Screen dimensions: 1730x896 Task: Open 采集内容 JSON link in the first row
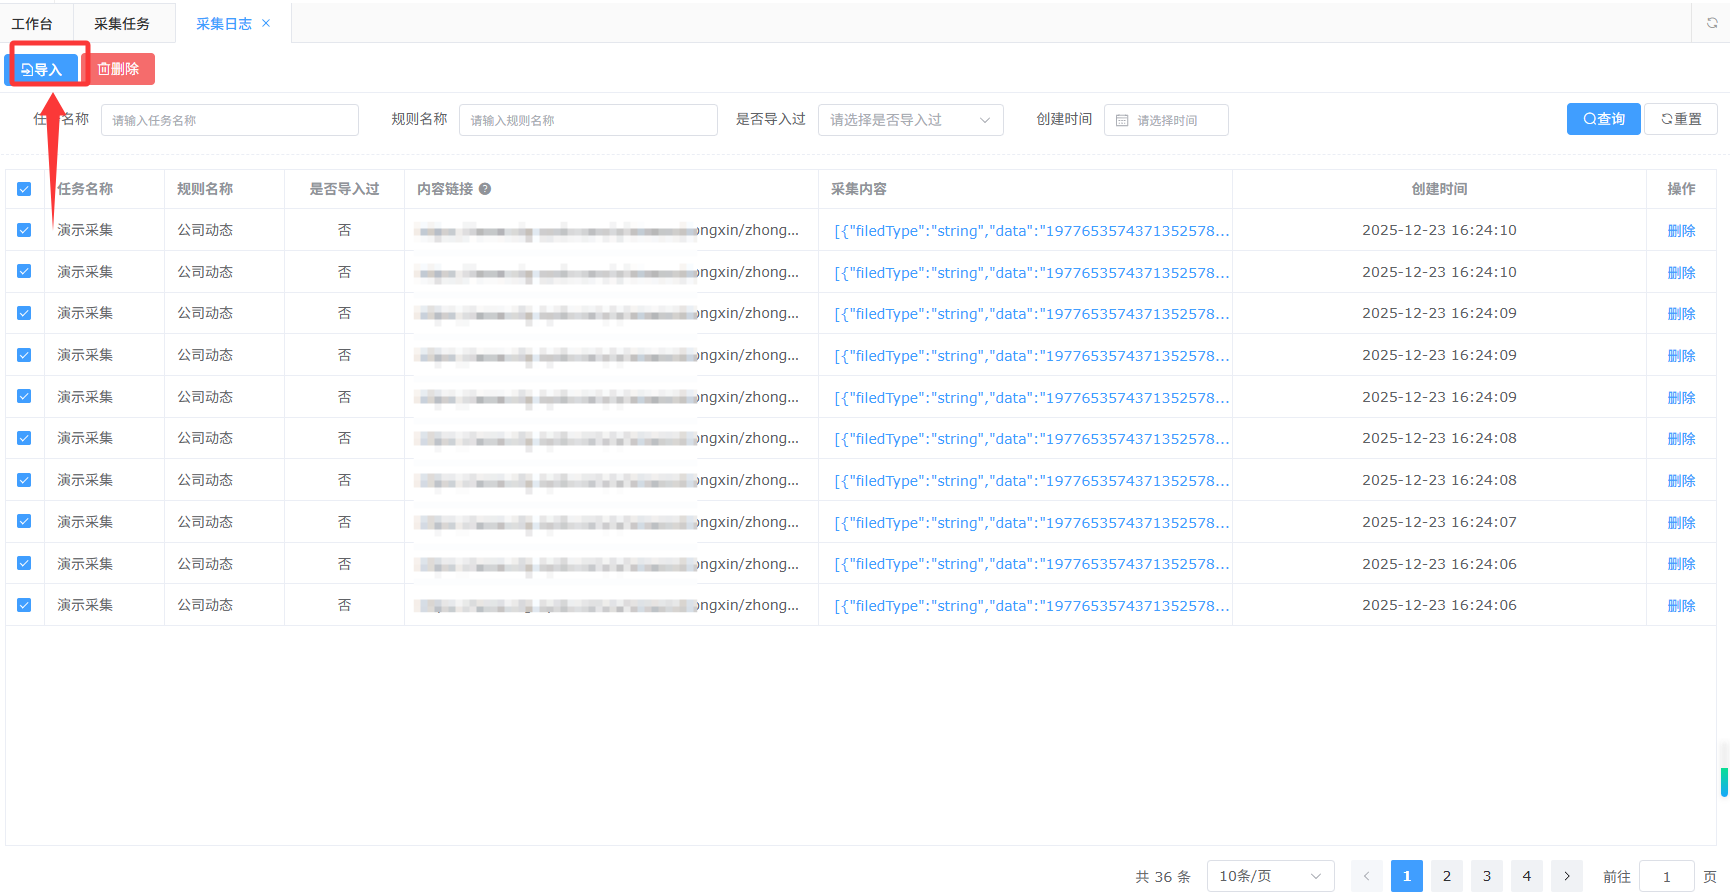(1031, 231)
